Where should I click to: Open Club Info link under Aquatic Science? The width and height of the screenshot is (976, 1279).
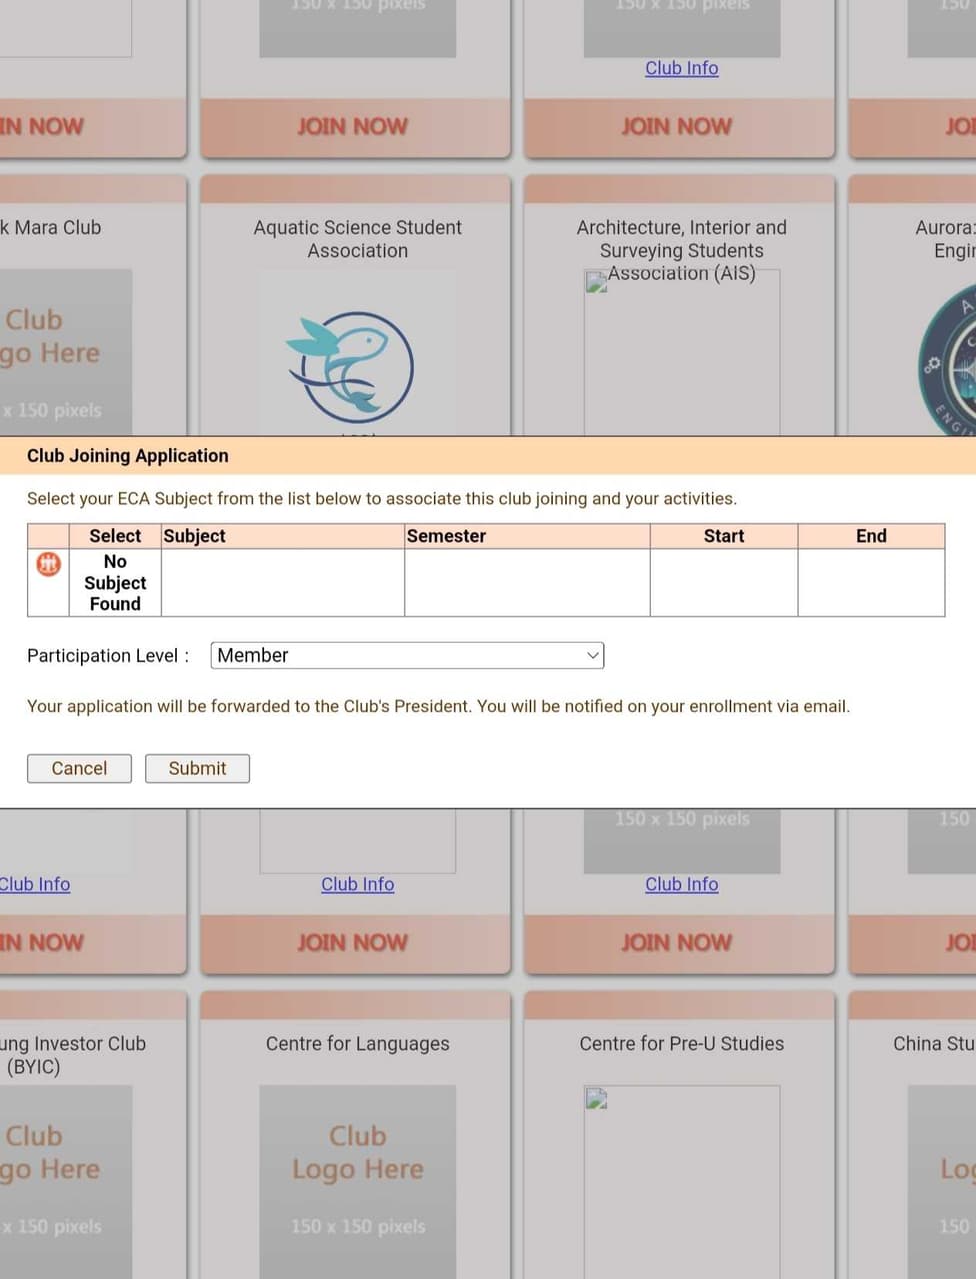click(357, 884)
